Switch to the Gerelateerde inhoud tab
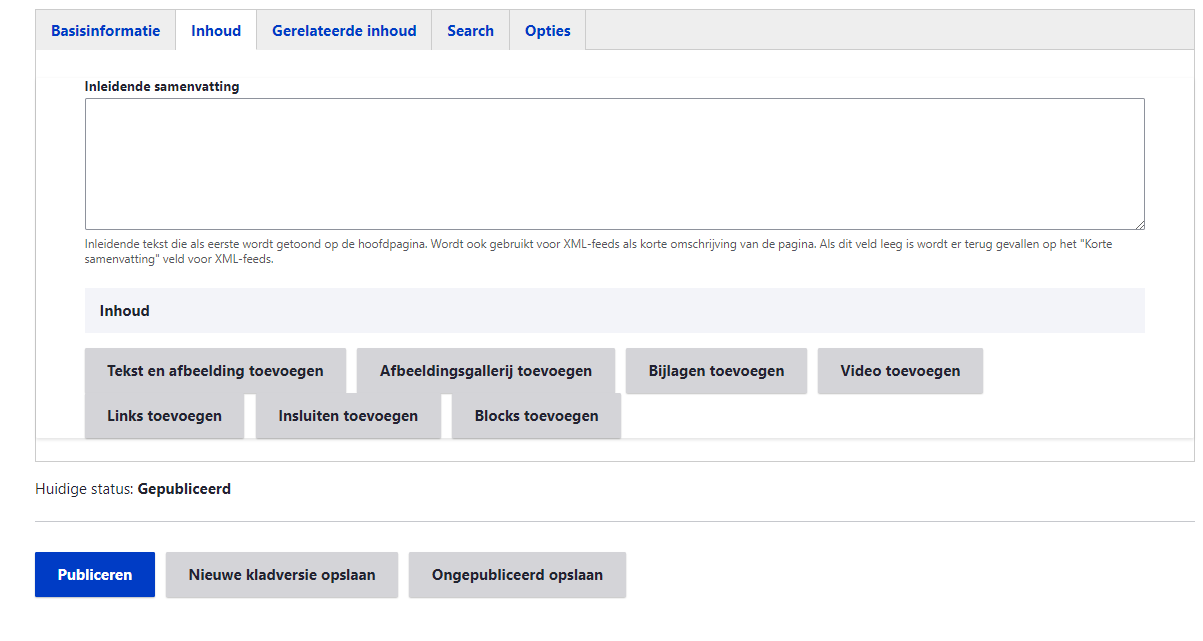The width and height of the screenshot is (1203, 641). [x=344, y=31]
